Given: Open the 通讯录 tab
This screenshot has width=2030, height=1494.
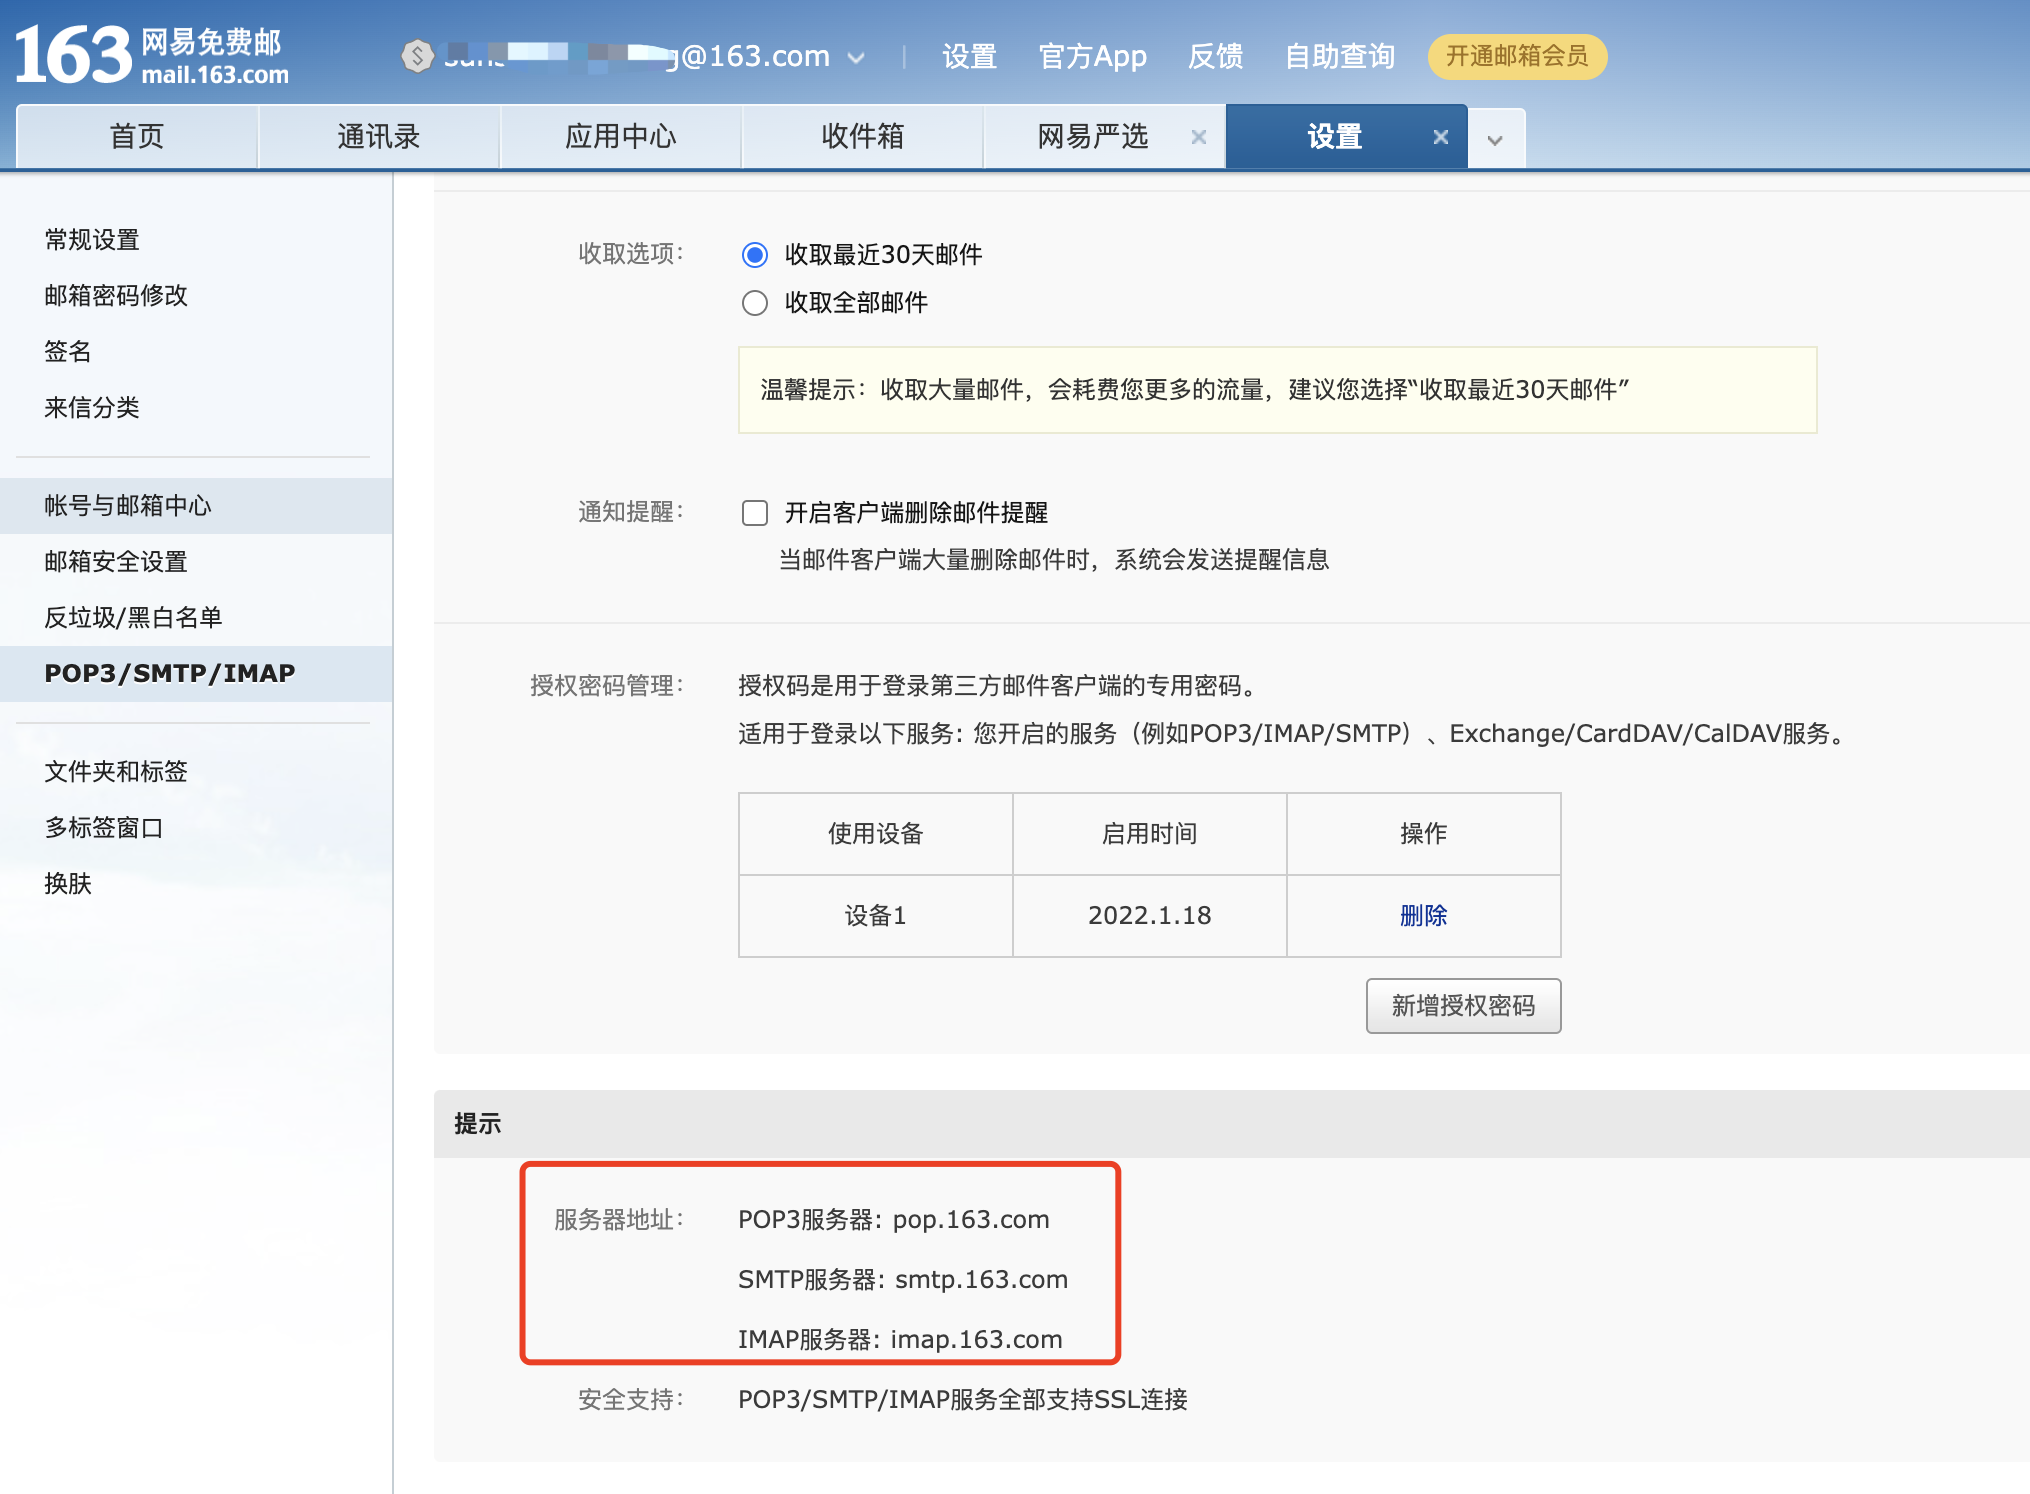Looking at the screenshot, I should tap(378, 137).
